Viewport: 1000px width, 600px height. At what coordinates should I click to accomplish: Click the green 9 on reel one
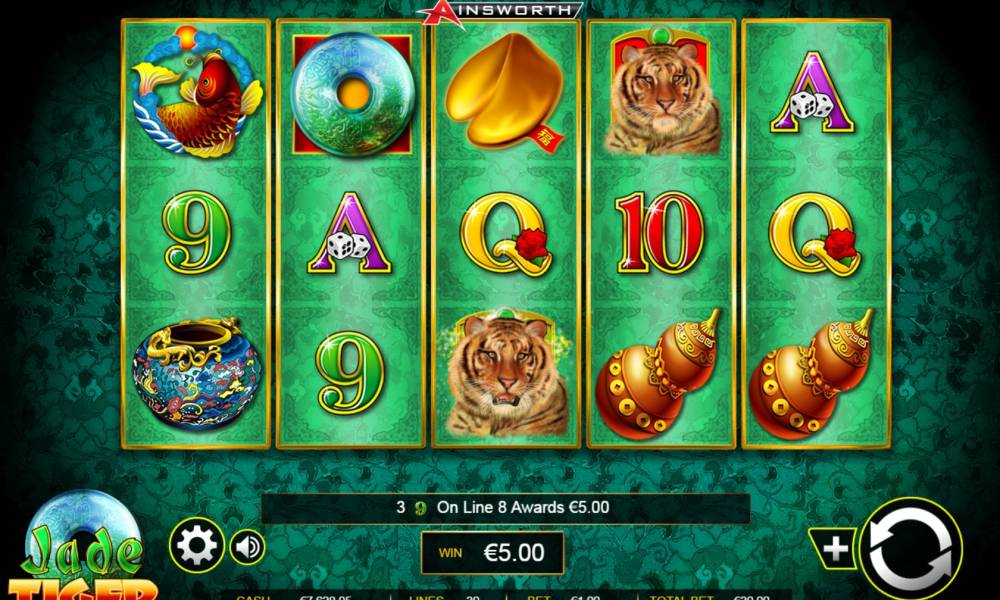(196, 232)
